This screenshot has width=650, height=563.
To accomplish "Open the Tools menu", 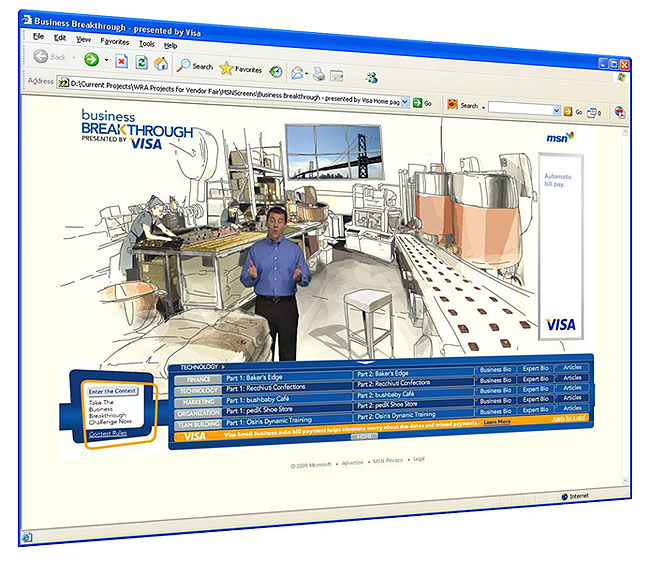I will click(147, 44).
